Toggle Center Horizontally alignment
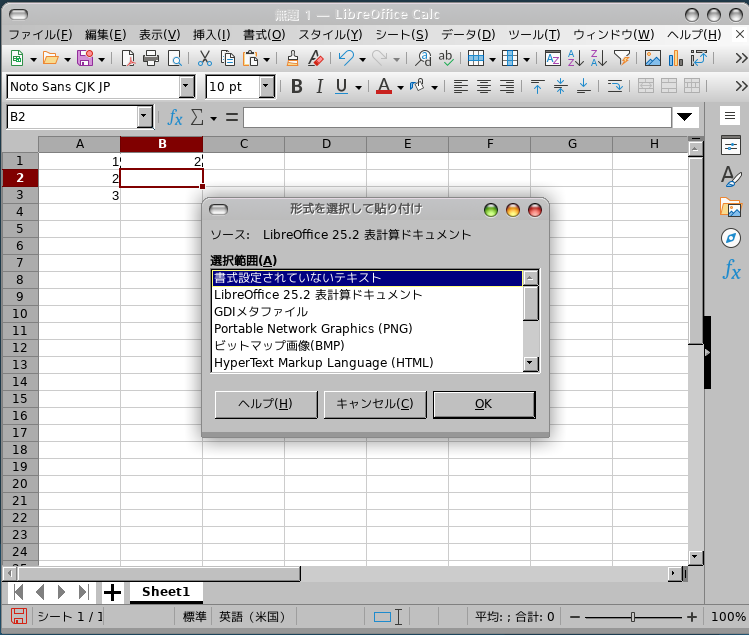Viewport: 749px width, 635px height. point(483,86)
